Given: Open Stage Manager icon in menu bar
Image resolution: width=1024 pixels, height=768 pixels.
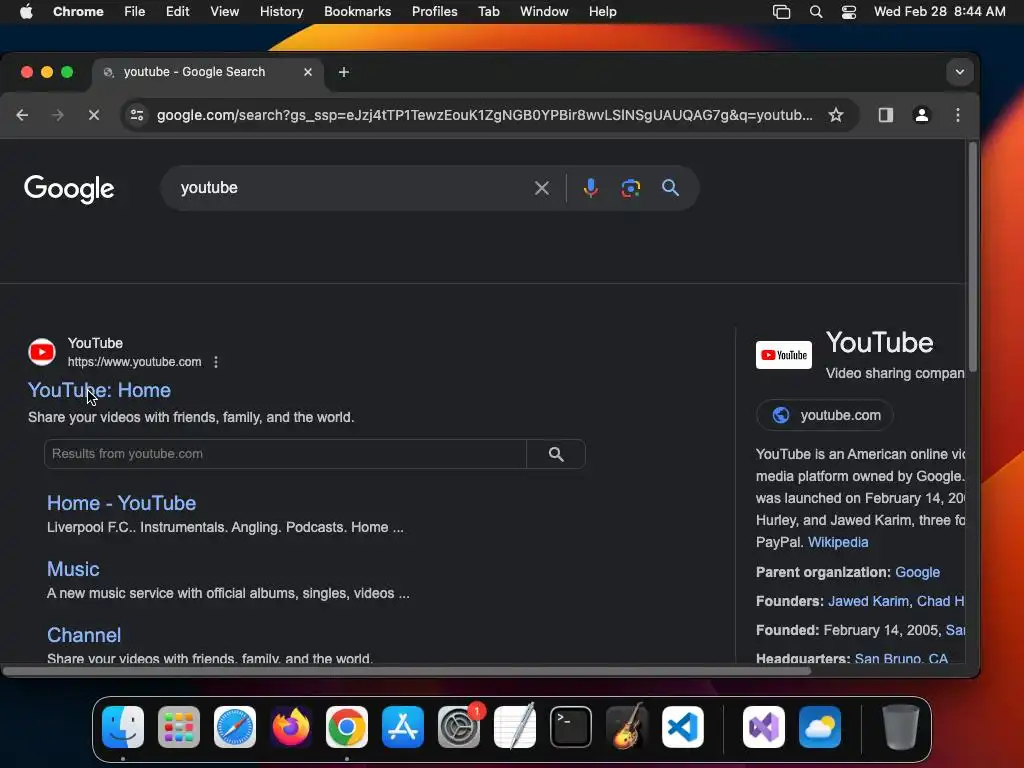Looking at the screenshot, I should 781,11.
